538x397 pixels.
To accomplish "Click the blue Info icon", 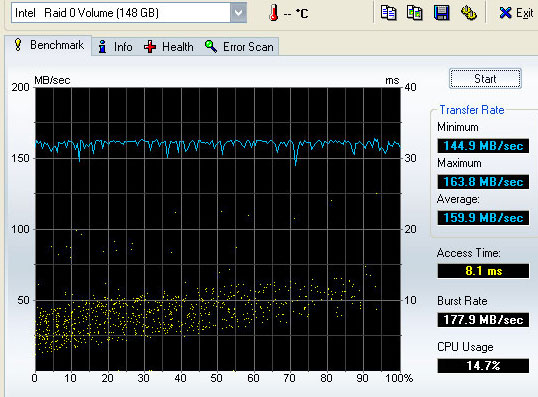I will 102,47.
